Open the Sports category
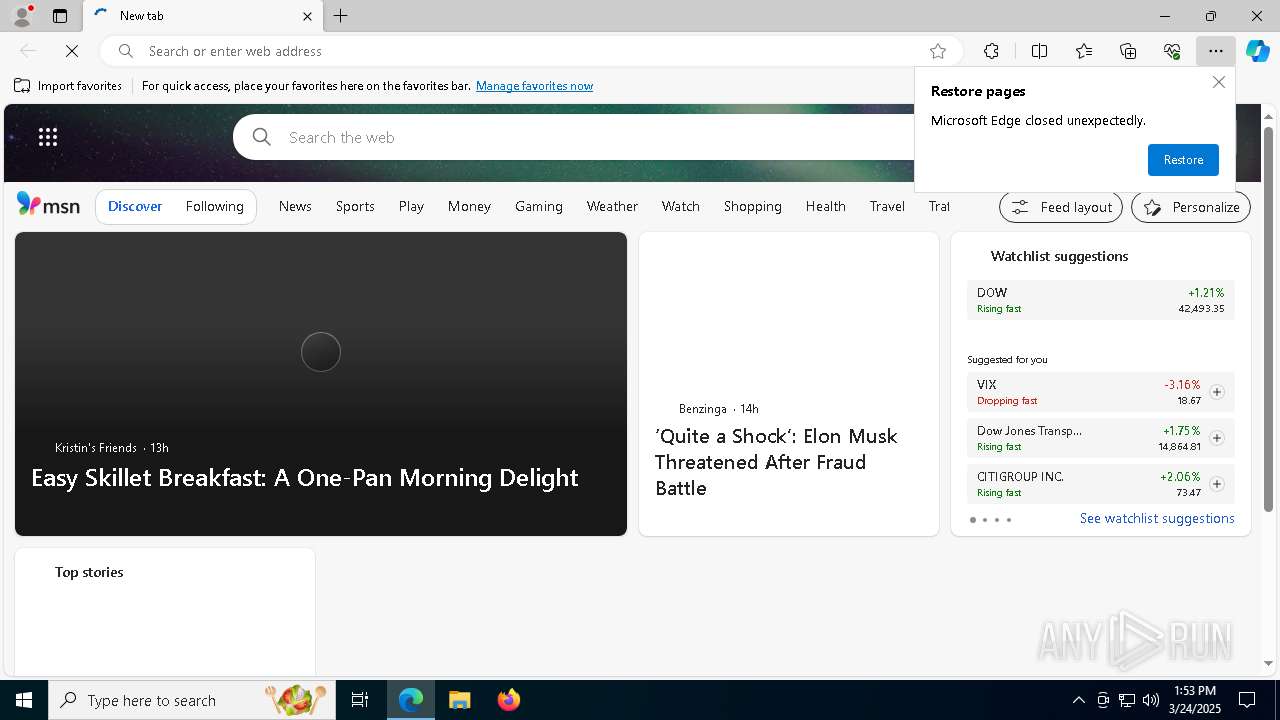Viewport: 1280px width, 720px height. (355, 206)
